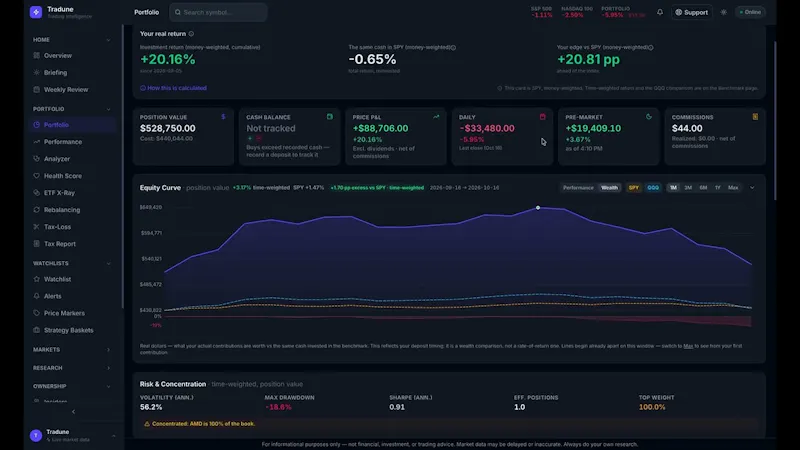Click the 56.2% volatility value
This screenshot has height=450, width=800.
tap(151, 407)
